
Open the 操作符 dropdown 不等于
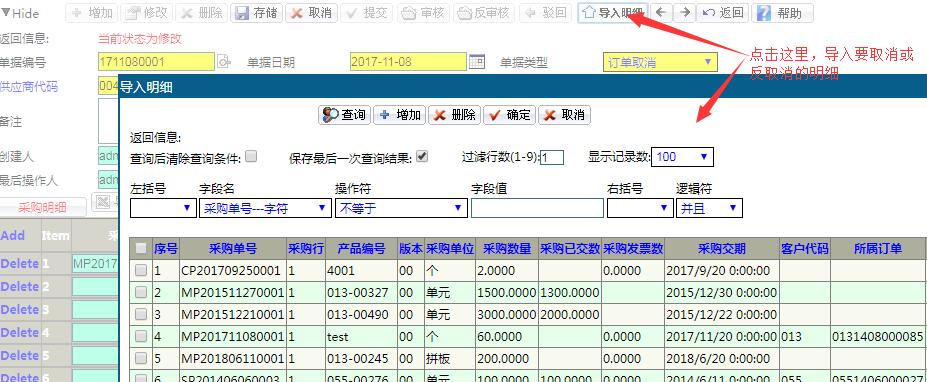pyautogui.click(x=401, y=208)
